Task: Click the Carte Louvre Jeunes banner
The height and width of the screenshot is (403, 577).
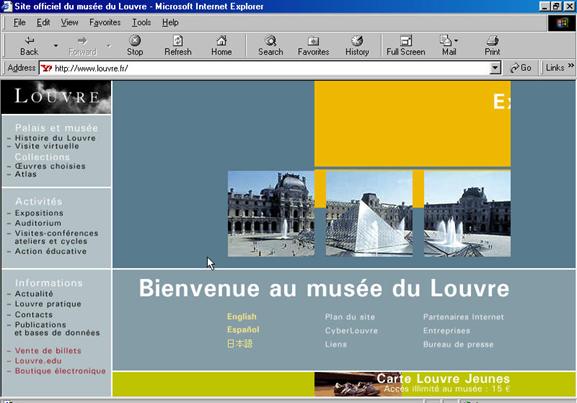Action: pyautogui.click(x=413, y=384)
